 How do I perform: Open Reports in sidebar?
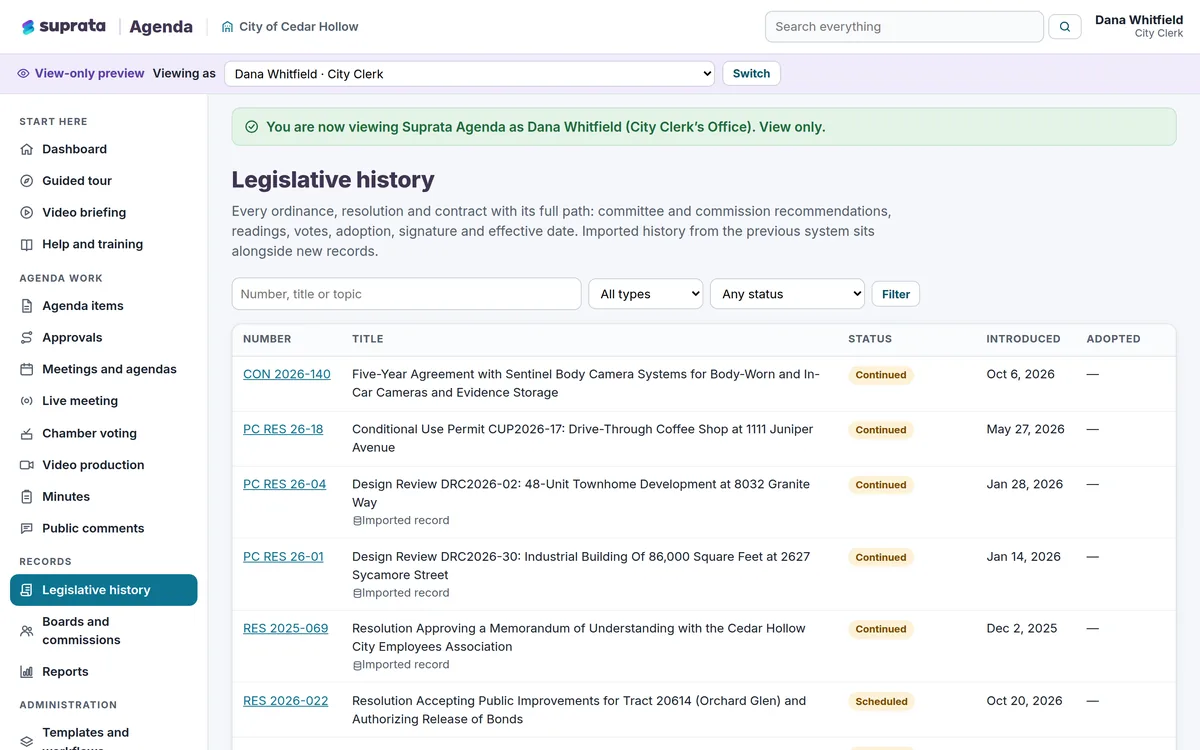(x=104, y=672)
